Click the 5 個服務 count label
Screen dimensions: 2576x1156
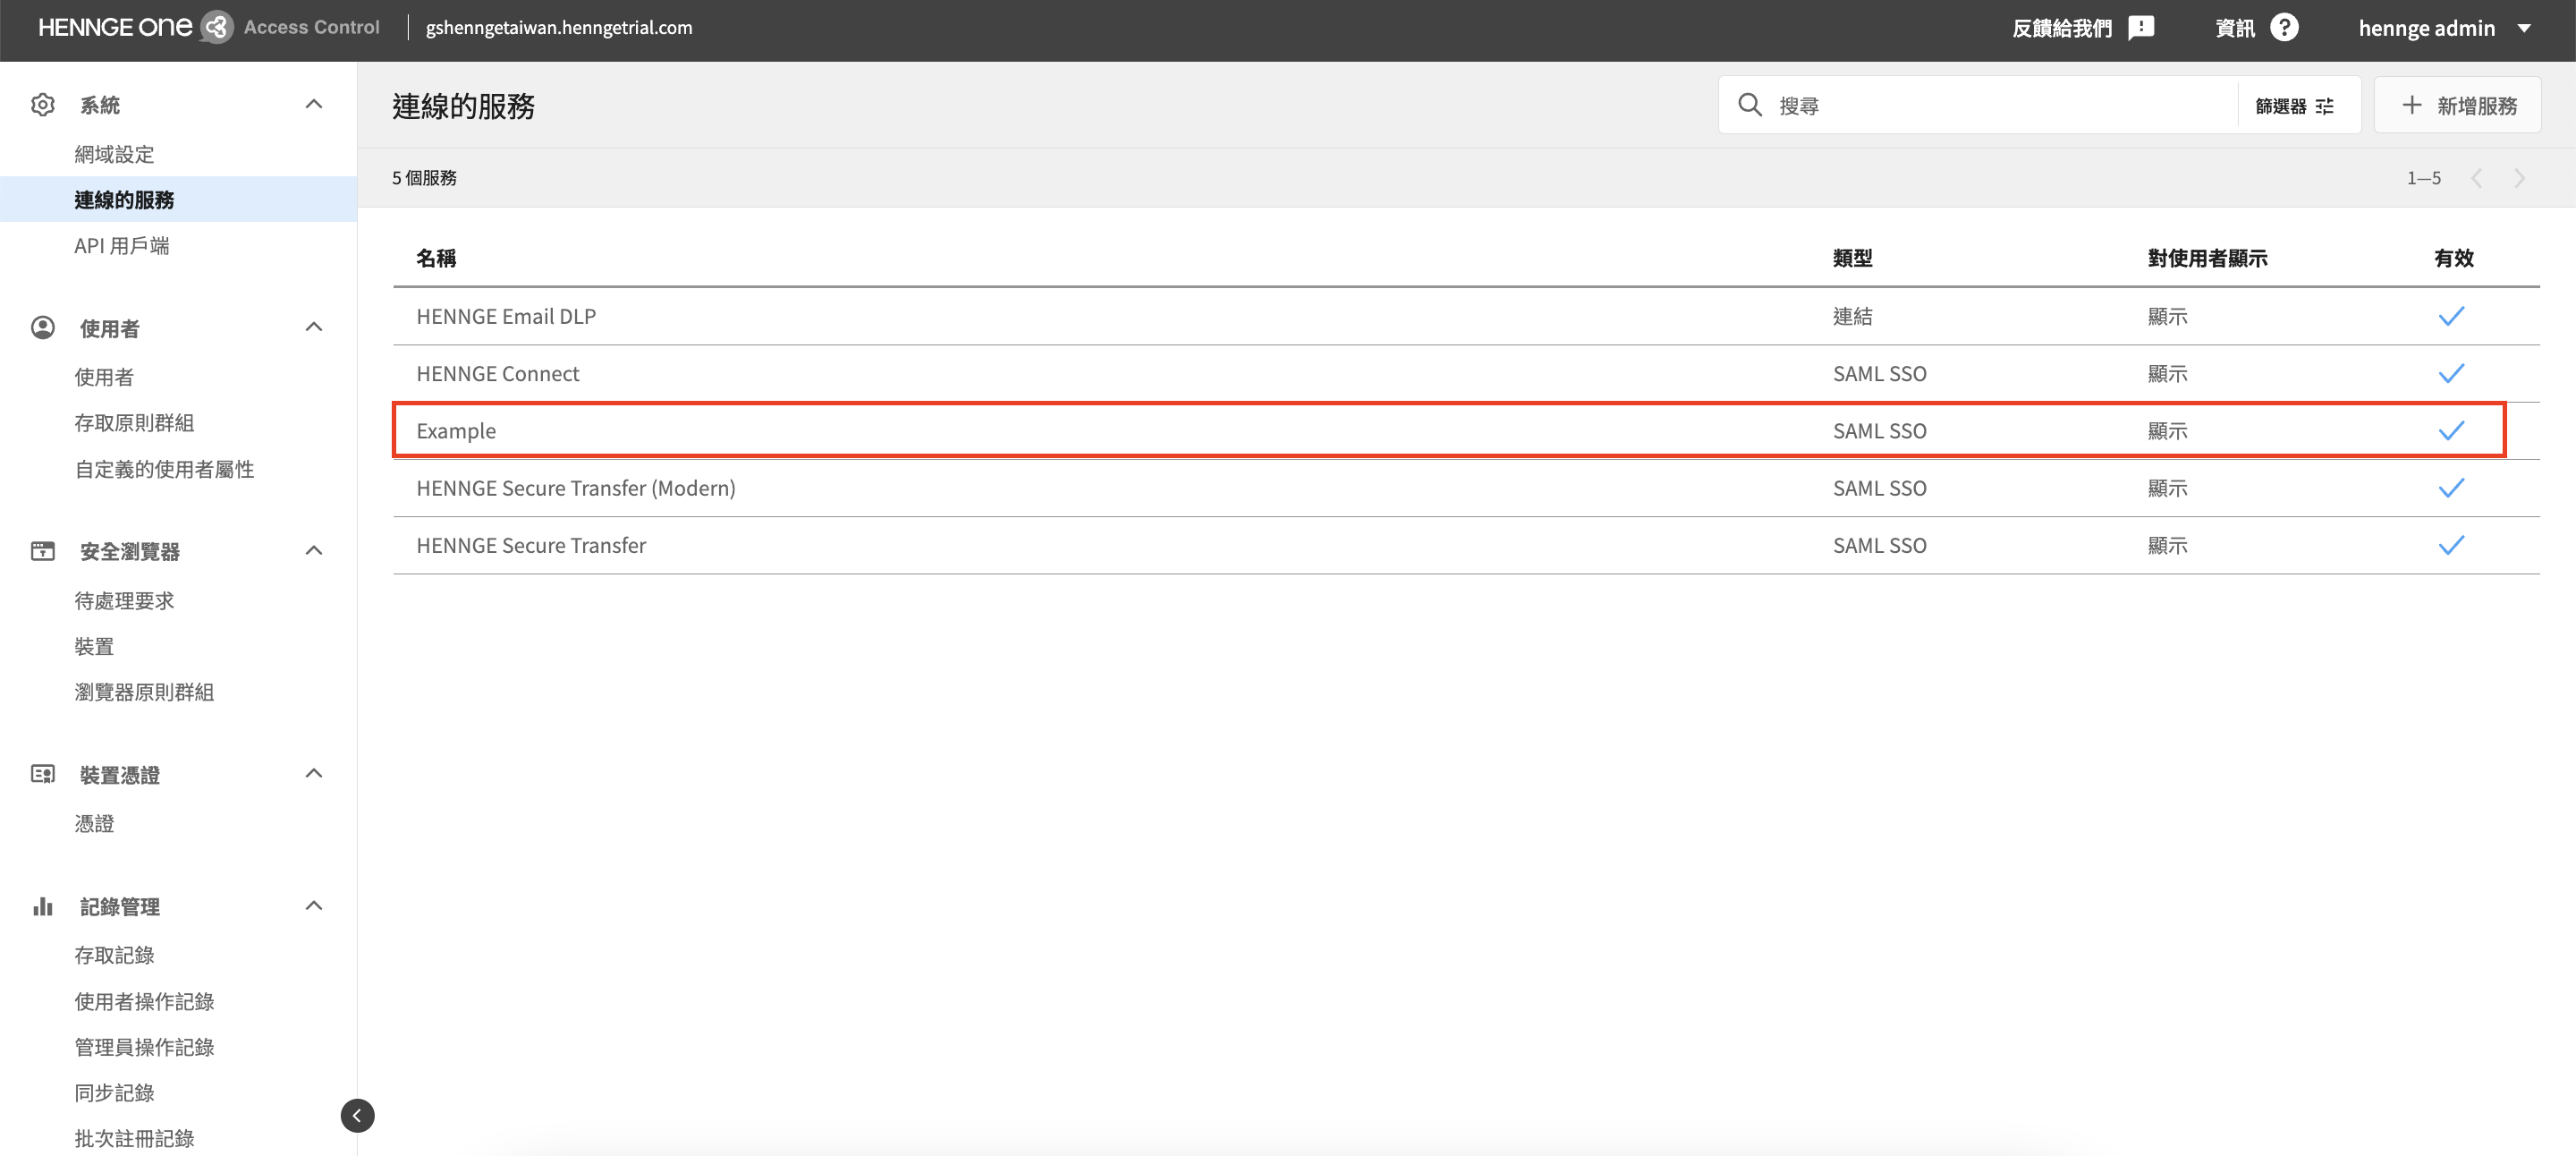tap(424, 178)
